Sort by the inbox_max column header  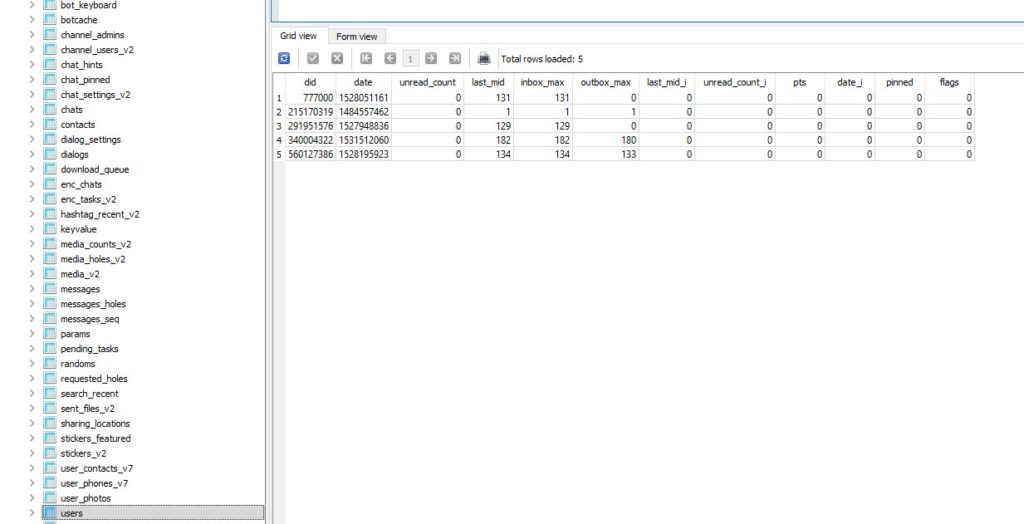(542, 82)
